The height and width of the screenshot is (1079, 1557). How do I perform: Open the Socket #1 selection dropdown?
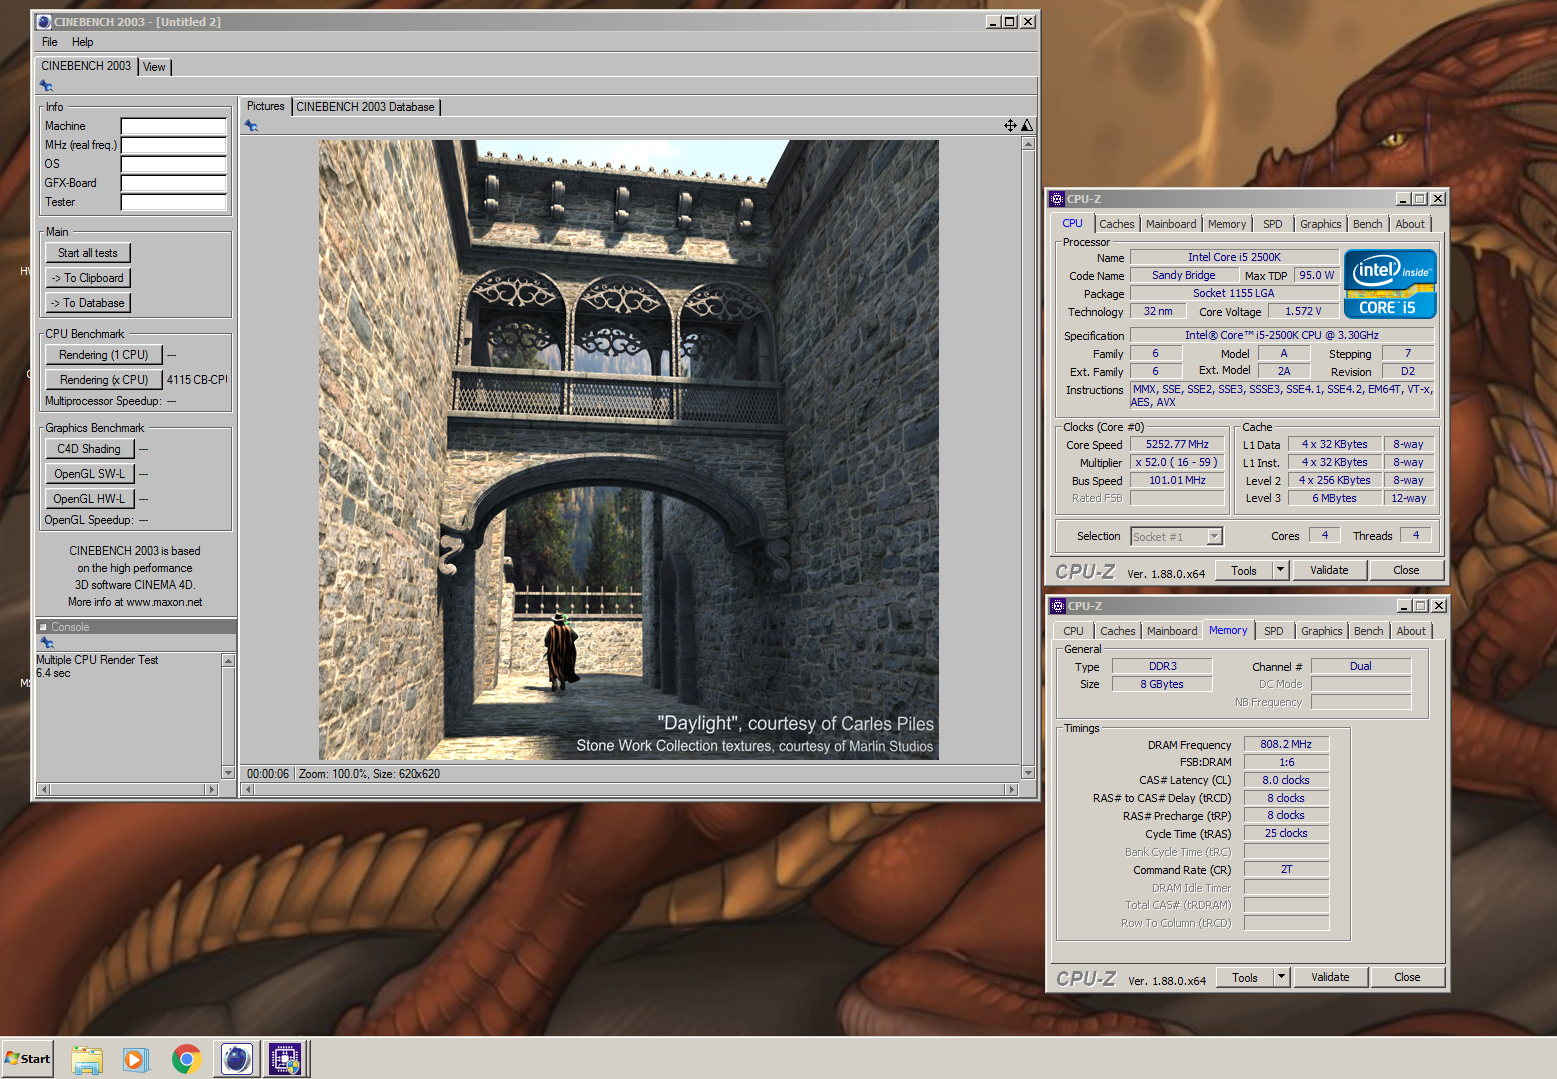click(1177, 537)
